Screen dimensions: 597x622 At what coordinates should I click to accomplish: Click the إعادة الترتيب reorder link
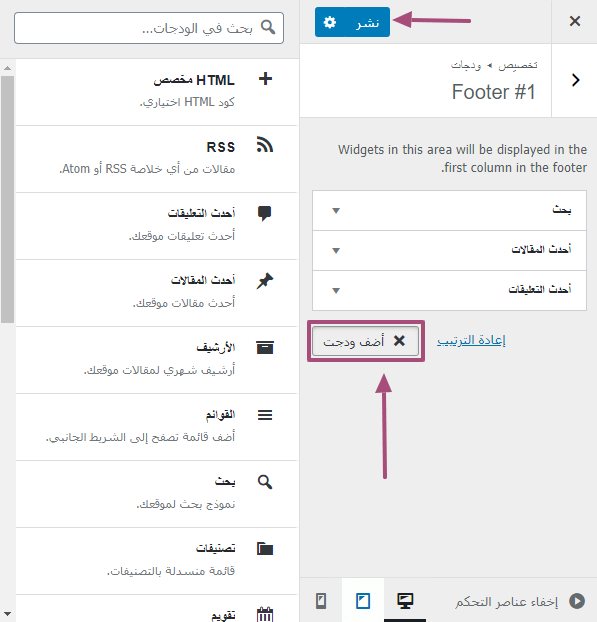471,340
